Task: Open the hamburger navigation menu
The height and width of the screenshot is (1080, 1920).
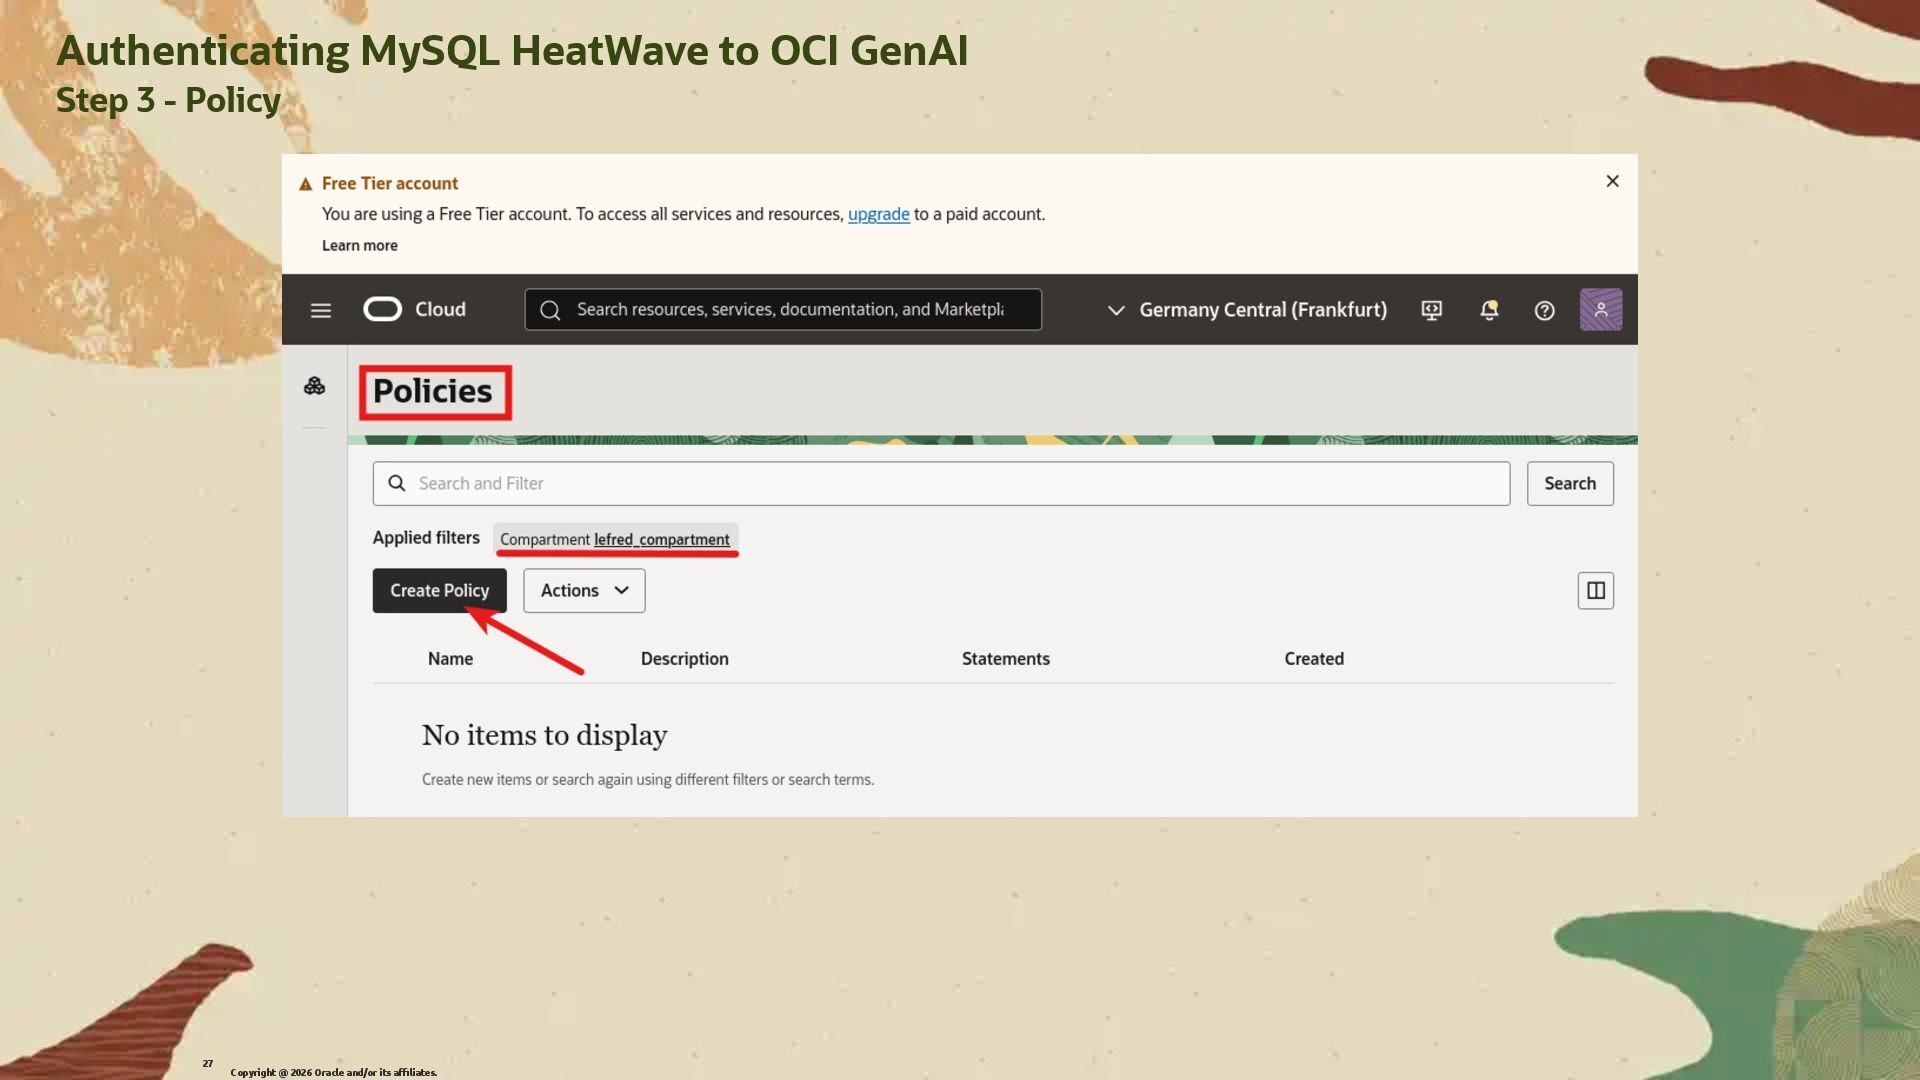Action: (320, 310)
